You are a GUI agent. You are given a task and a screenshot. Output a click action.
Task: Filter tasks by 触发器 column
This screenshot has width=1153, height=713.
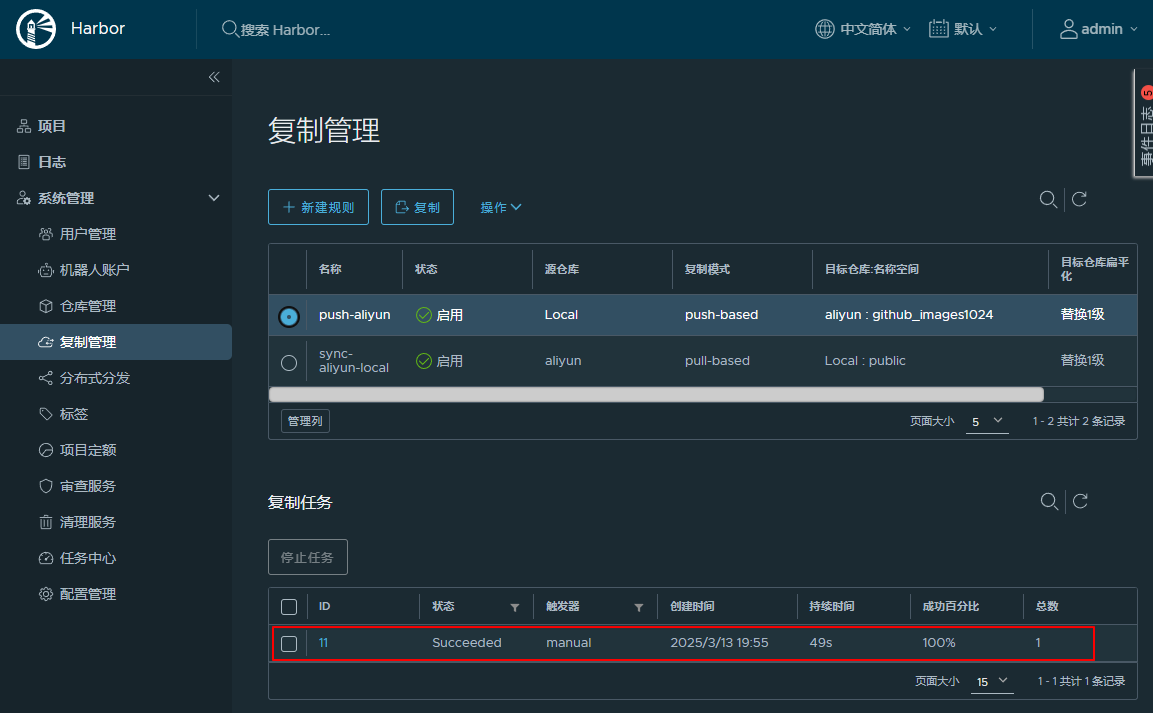[638, 608]
